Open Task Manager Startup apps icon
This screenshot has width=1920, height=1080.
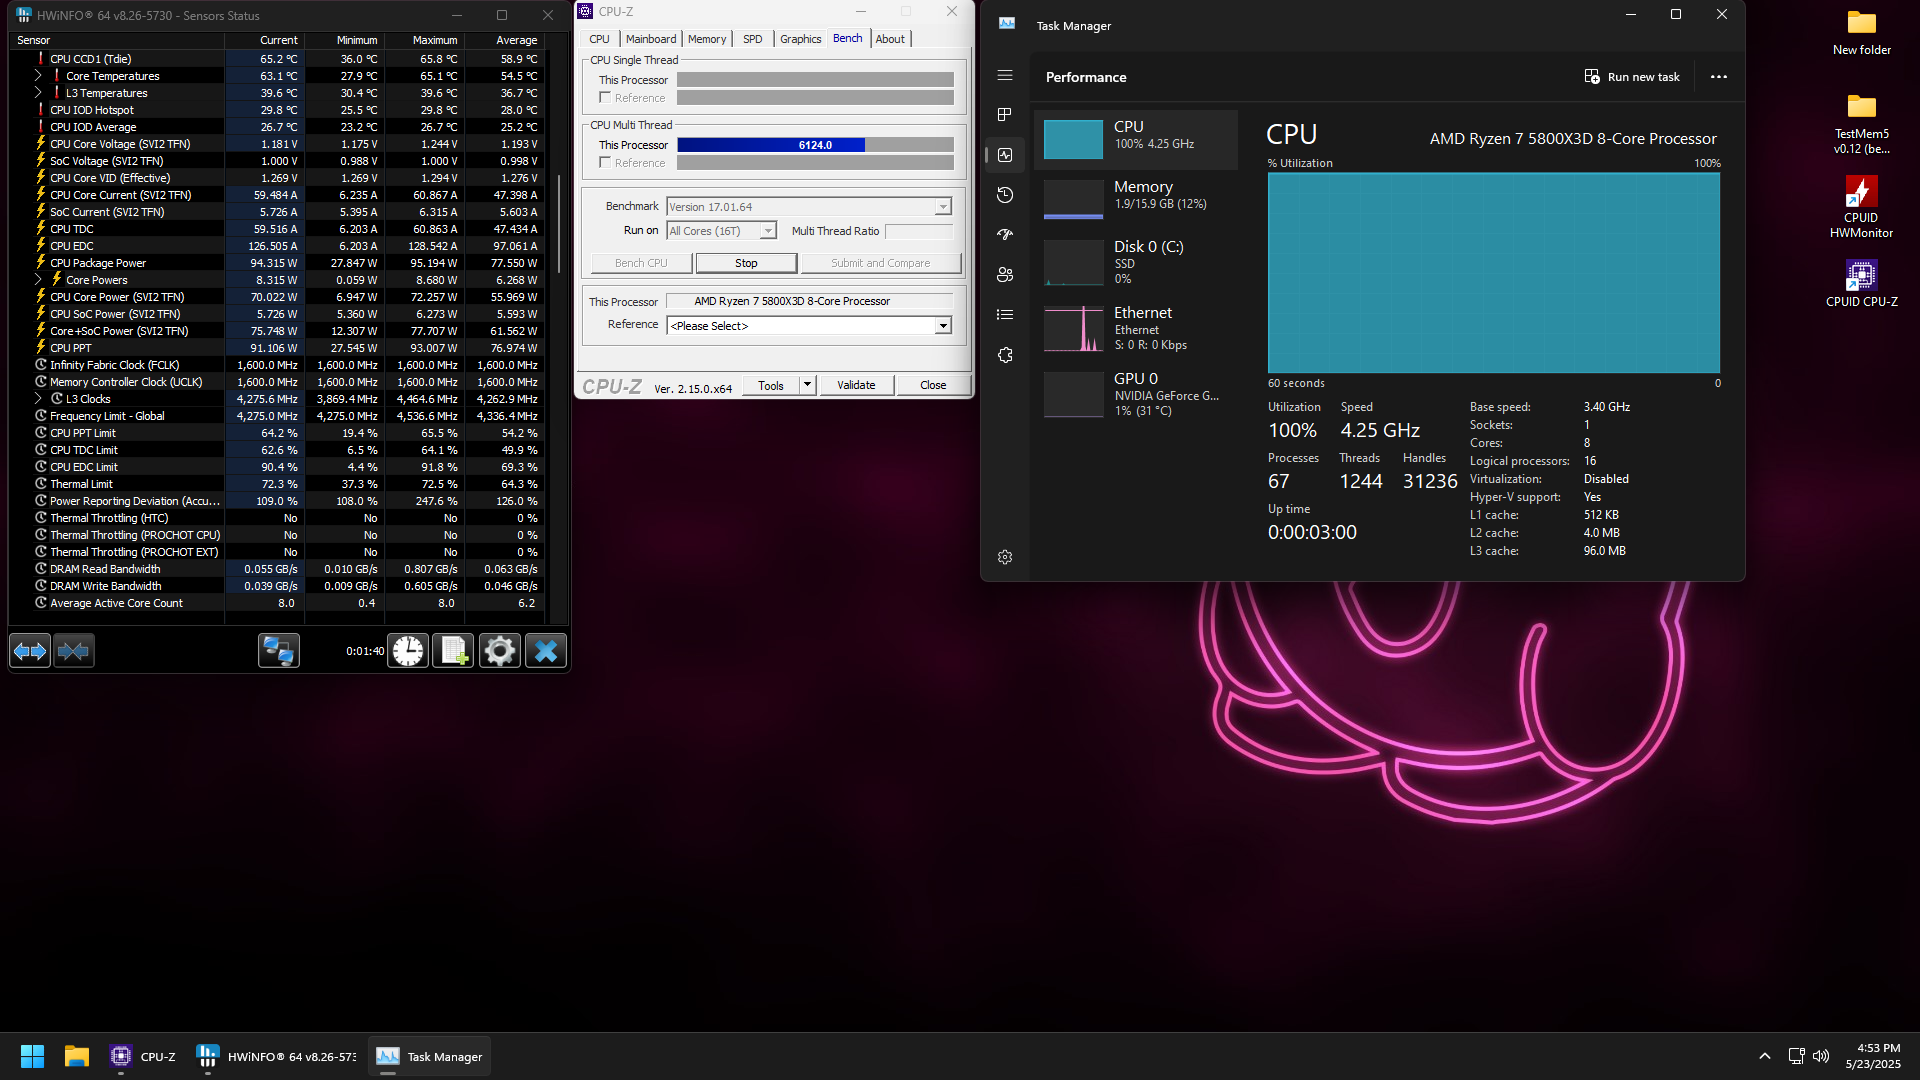pos(1005,234)
